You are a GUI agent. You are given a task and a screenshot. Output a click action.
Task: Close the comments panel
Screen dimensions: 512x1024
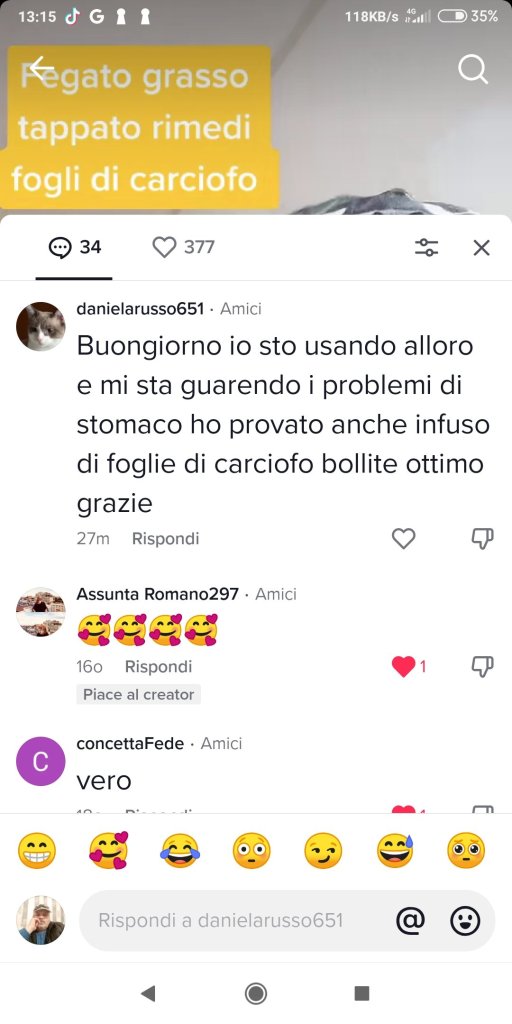(x=481, y=248)
